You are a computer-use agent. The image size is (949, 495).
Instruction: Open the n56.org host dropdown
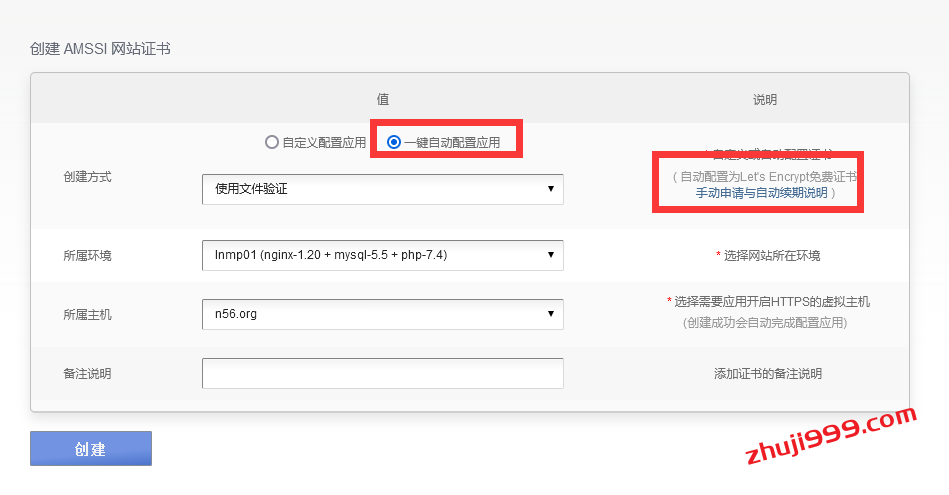pyautogui.click(x=382, y=314)
